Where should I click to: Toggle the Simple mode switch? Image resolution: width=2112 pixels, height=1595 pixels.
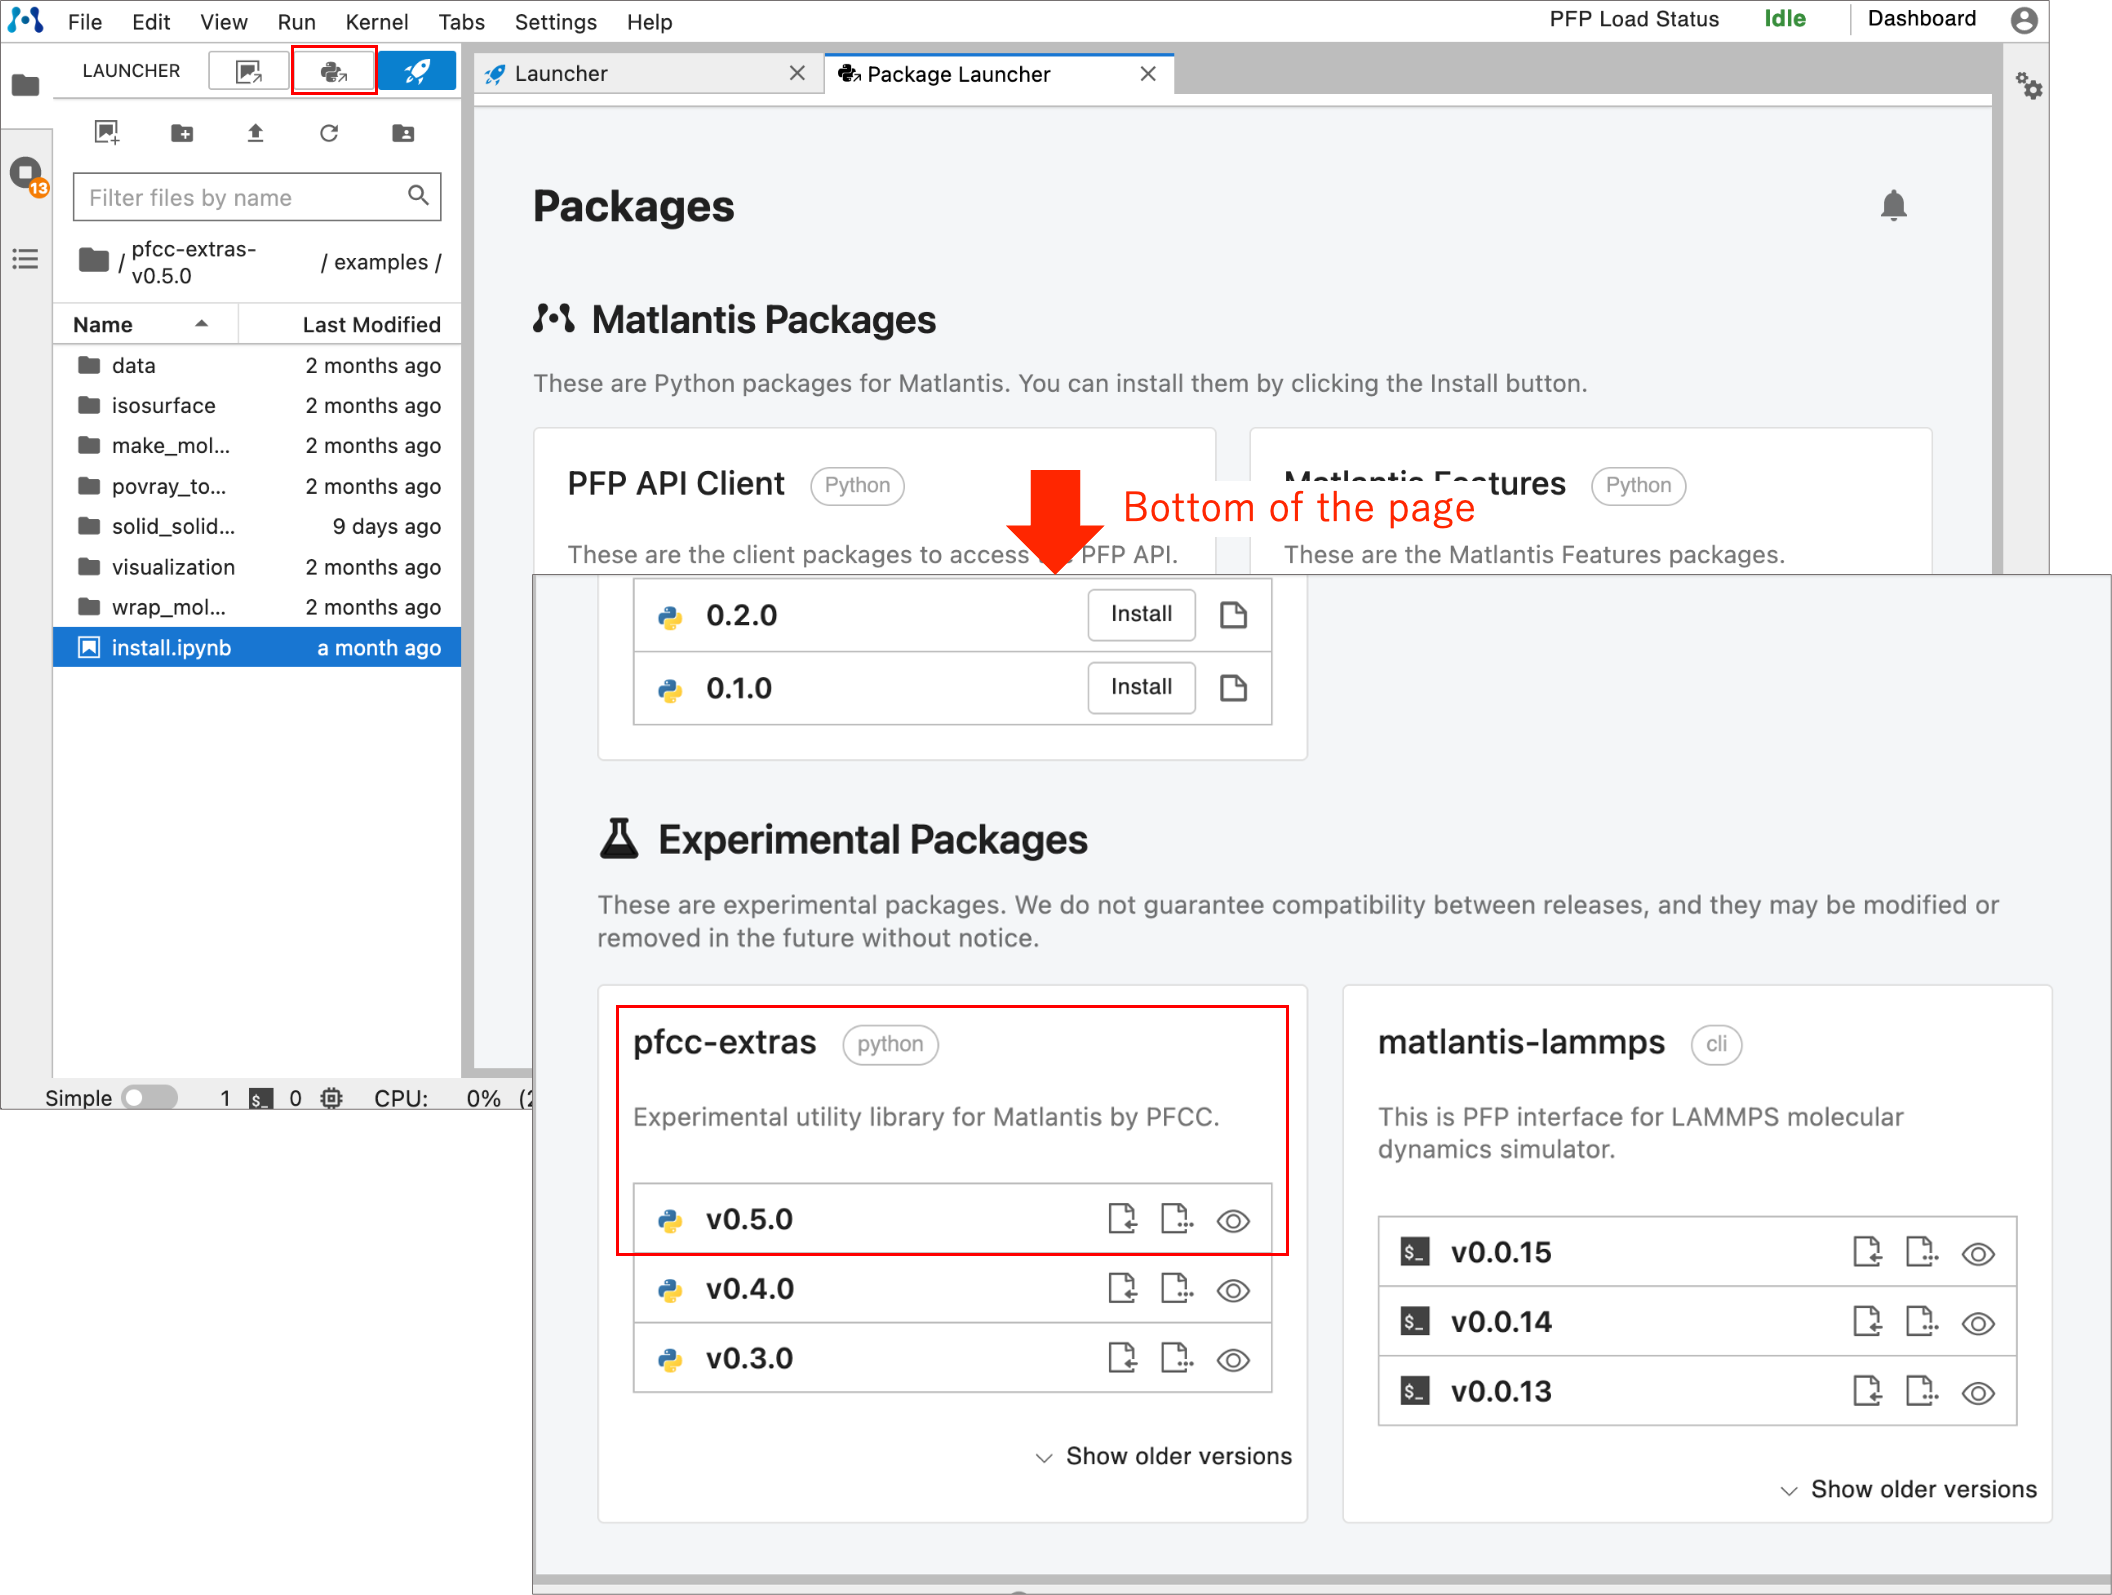[x=149, y=1097]
